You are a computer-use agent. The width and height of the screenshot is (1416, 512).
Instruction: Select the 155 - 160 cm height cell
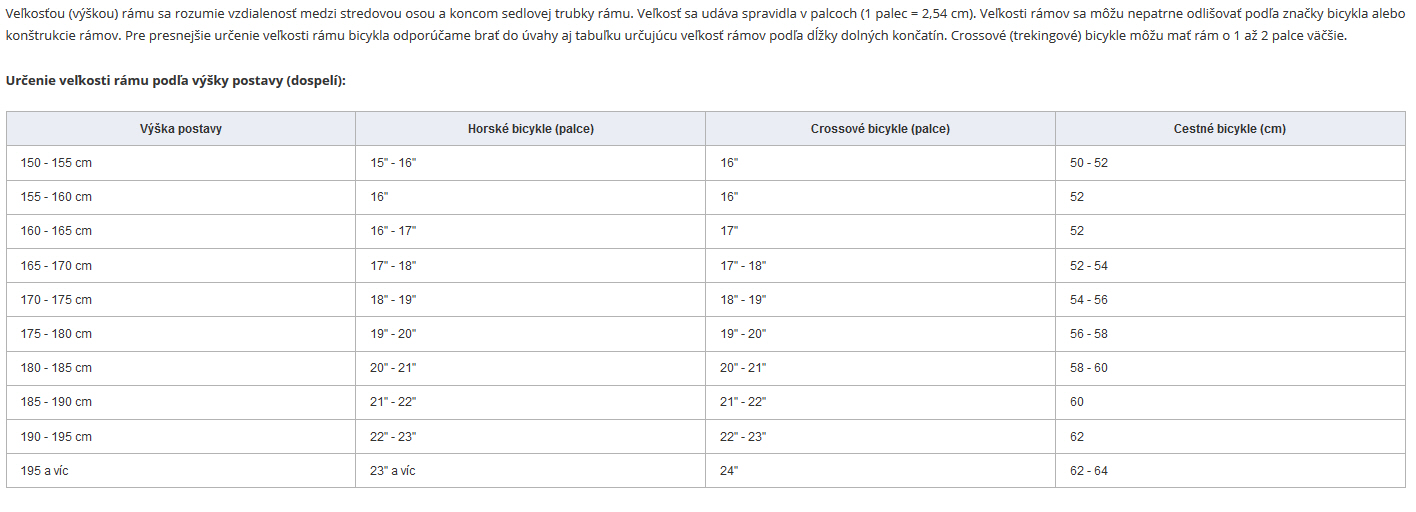[x=181, y=197]
